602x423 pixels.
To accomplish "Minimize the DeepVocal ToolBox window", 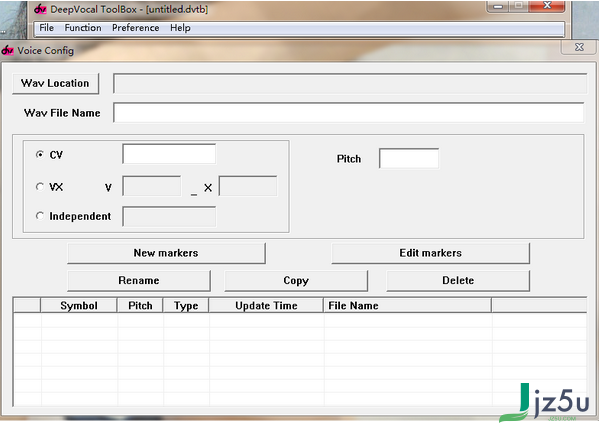I will [x=498, y=6].
